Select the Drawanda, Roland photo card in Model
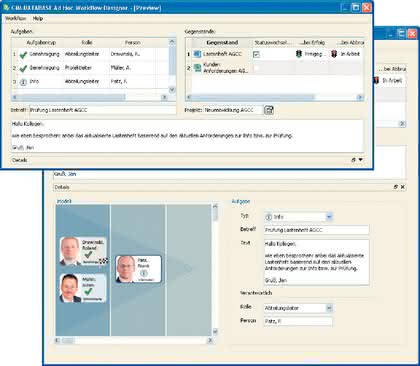 click(x=84, y=251)
